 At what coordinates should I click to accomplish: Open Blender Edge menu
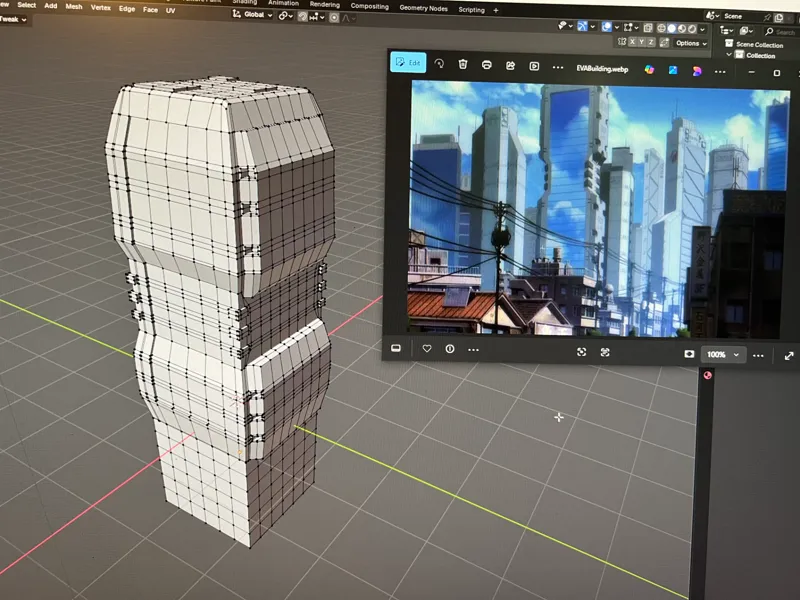coord(127,9)
